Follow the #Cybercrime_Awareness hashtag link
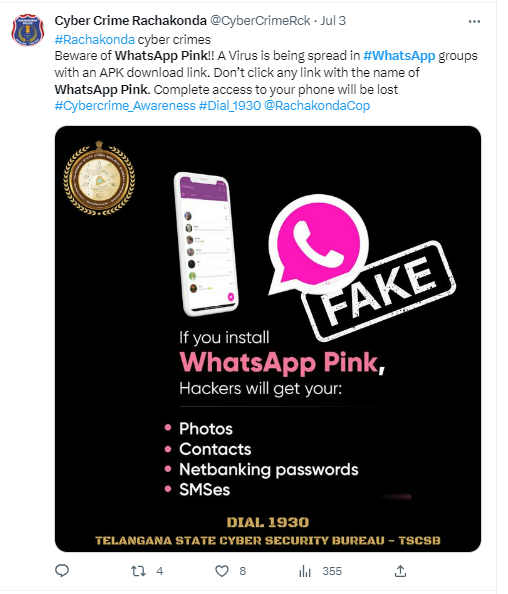The width and height of the screenshot is (508, 594). 125,106
